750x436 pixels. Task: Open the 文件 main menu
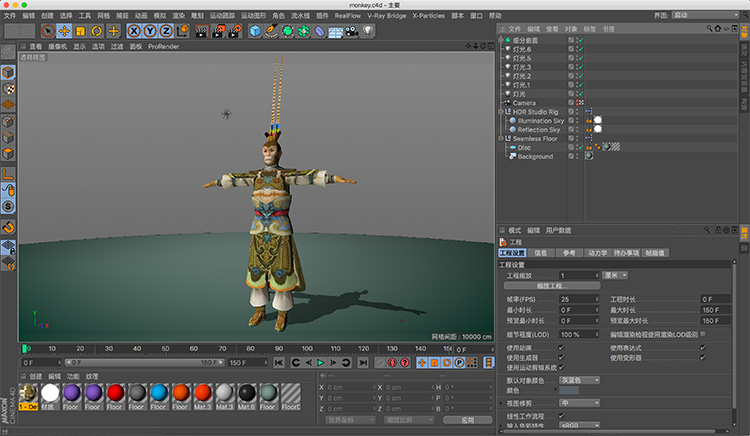click(10, 16)
